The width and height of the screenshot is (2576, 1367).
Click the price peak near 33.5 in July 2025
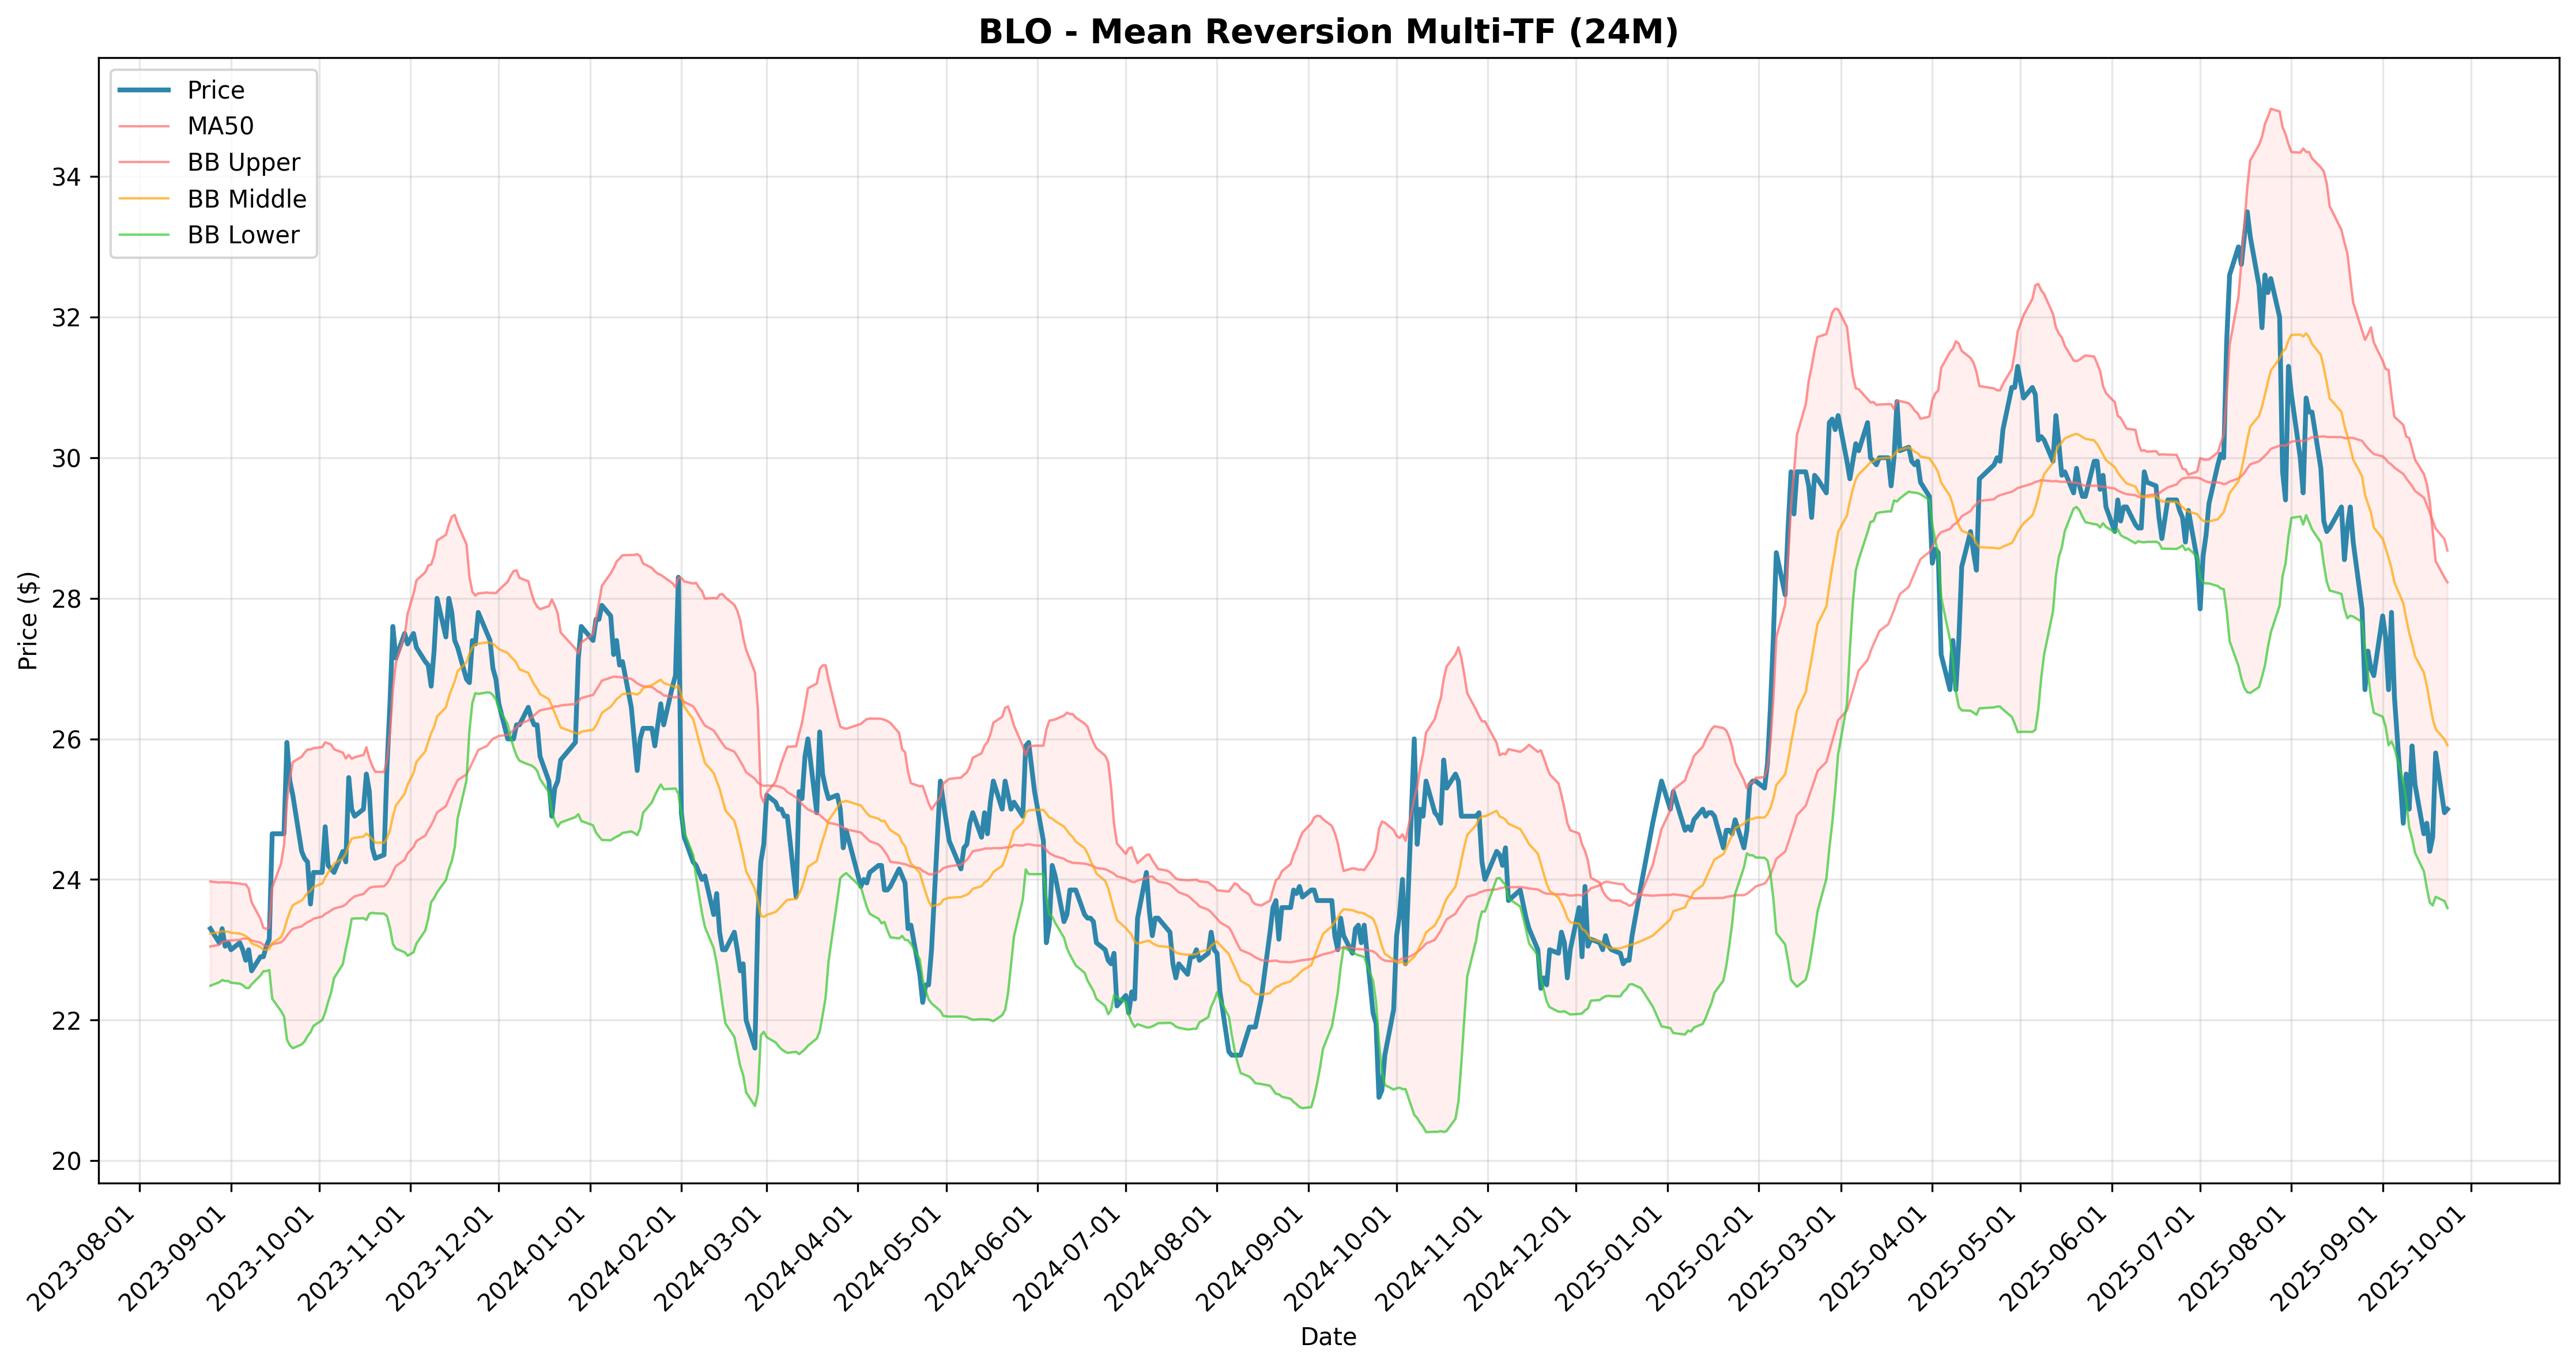tap(2247, 212)
